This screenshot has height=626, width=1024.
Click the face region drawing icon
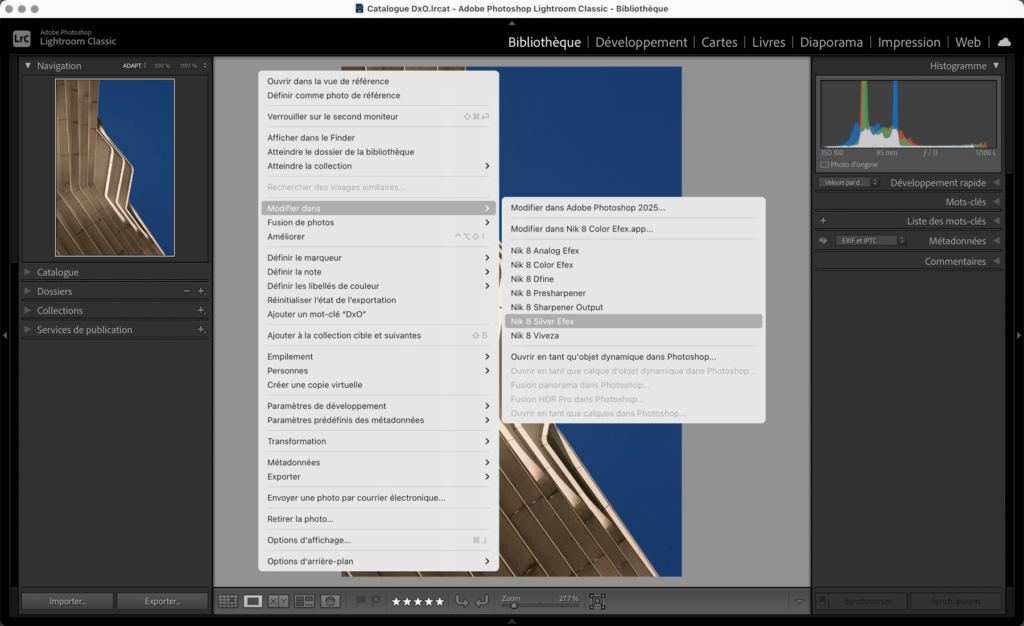[597, 601]
